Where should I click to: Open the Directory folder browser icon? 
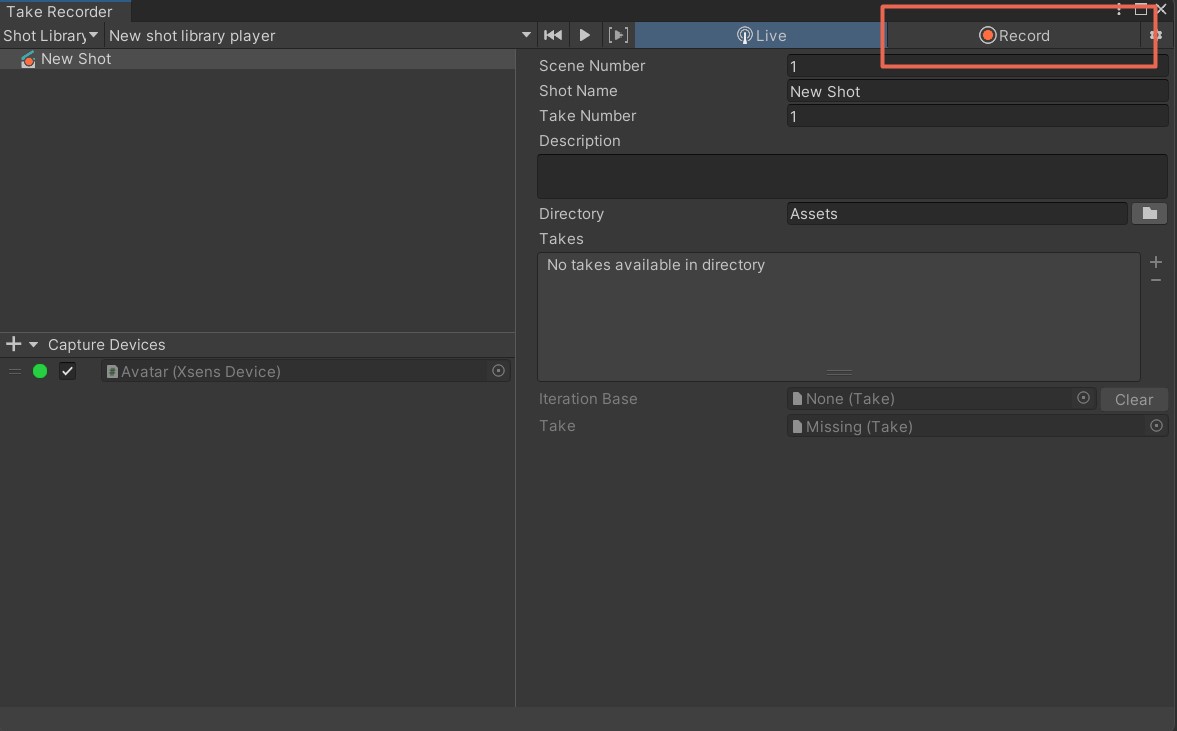click(x=1148, y=213)
